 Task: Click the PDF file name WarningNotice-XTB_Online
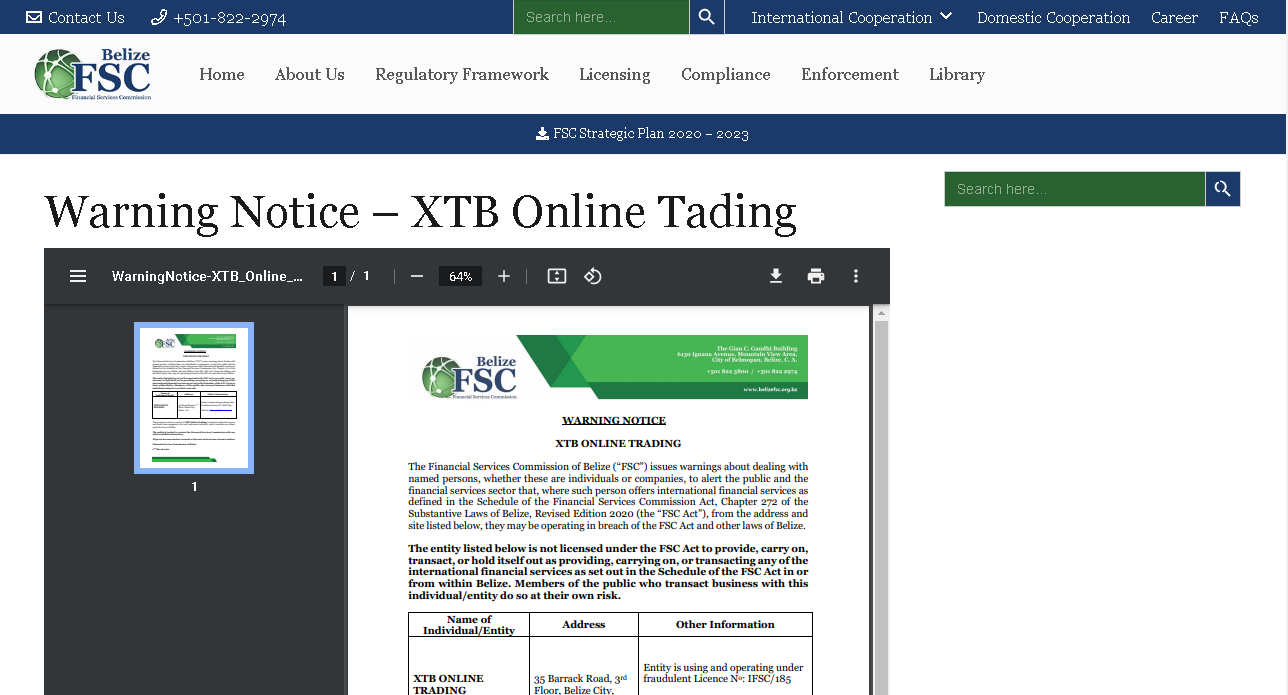tap(207, 276)
